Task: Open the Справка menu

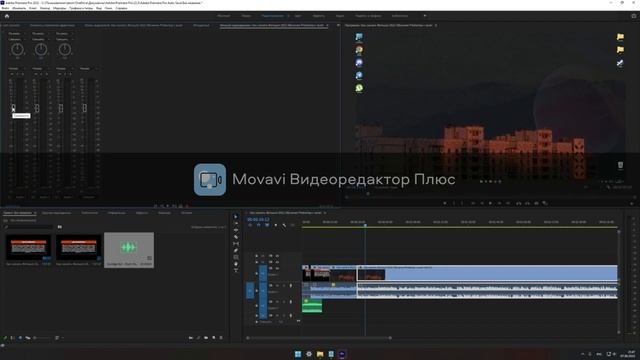Action: (122, 8)
